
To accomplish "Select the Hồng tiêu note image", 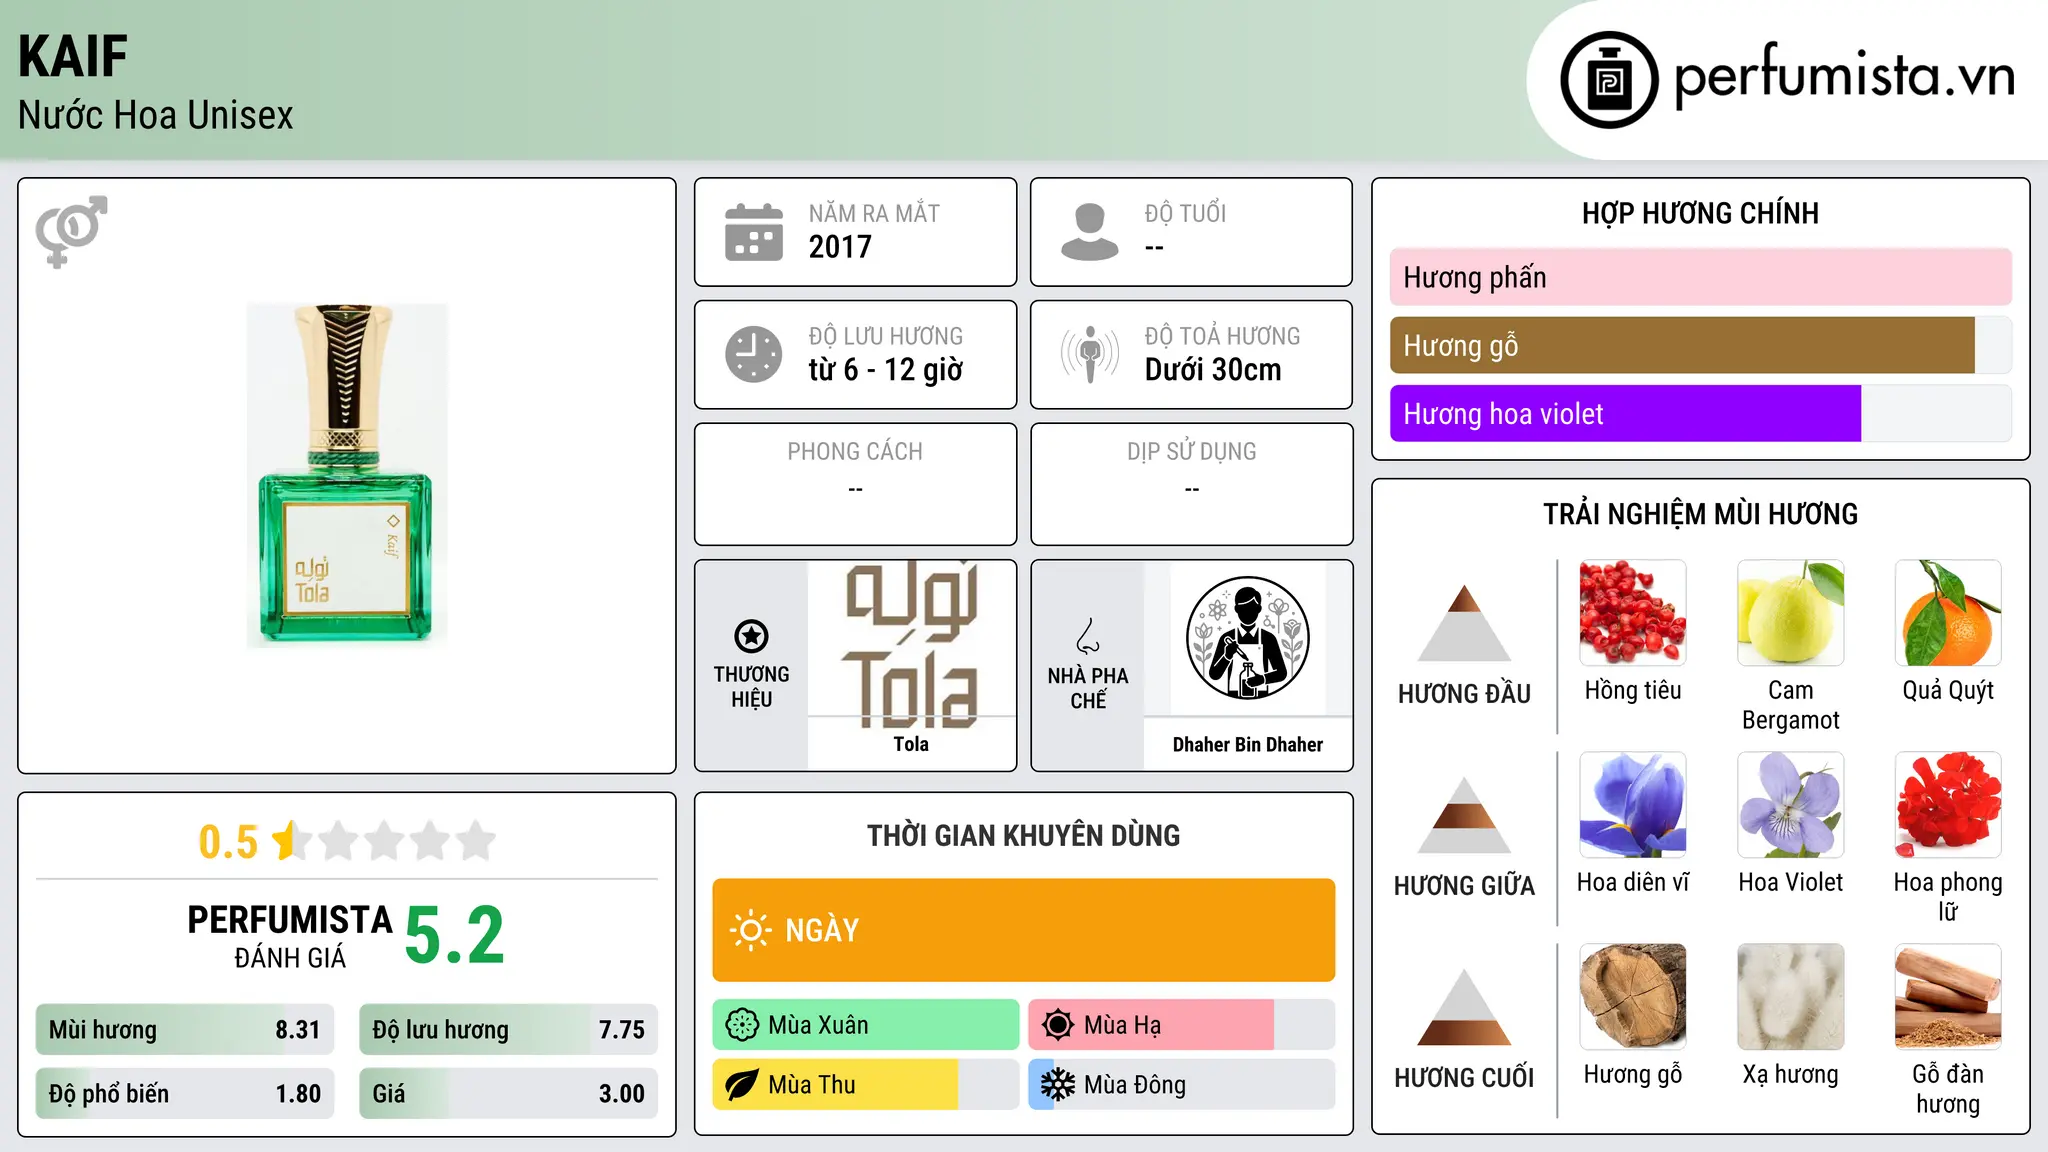I will 1633,613.
